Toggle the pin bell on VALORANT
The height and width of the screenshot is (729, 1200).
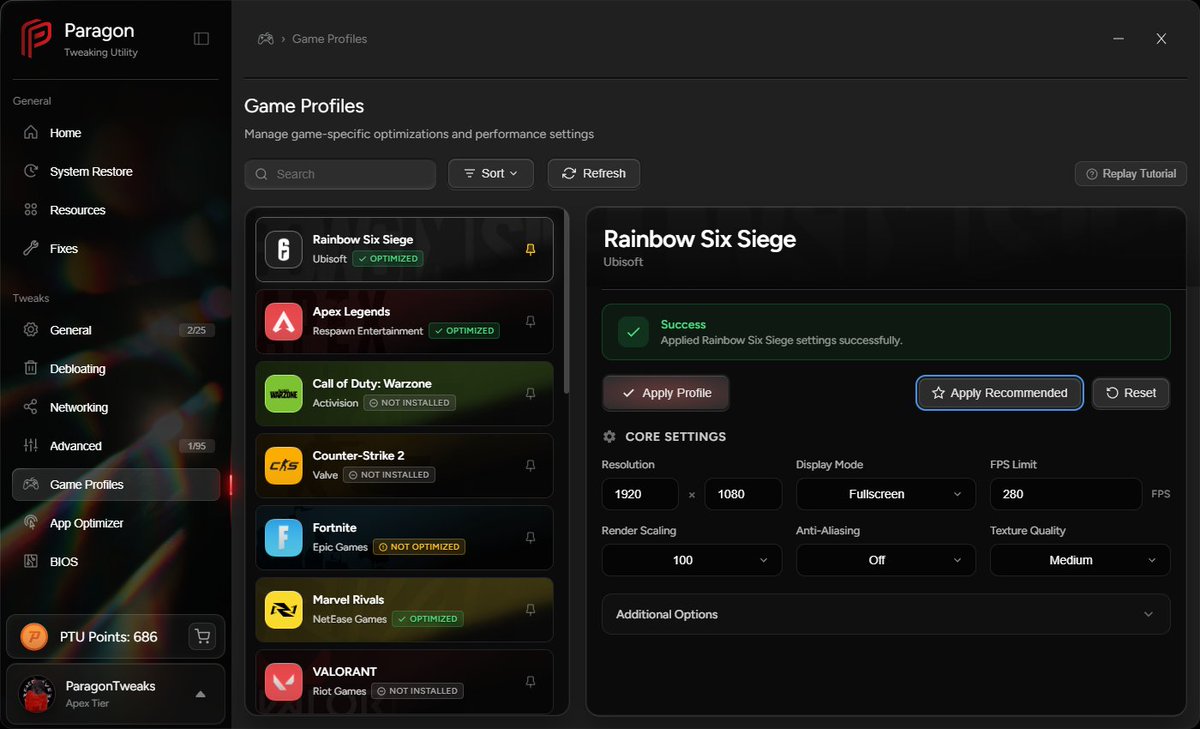click(531, 681)
